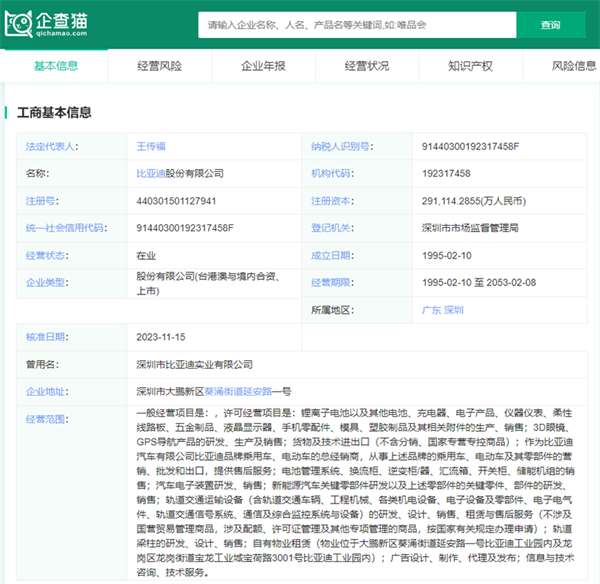The height and width of the screenshot is (584, 600).
Task: Click the former name 深圳市比亚迪实业有限公司
Action: [x=194, y=365]
